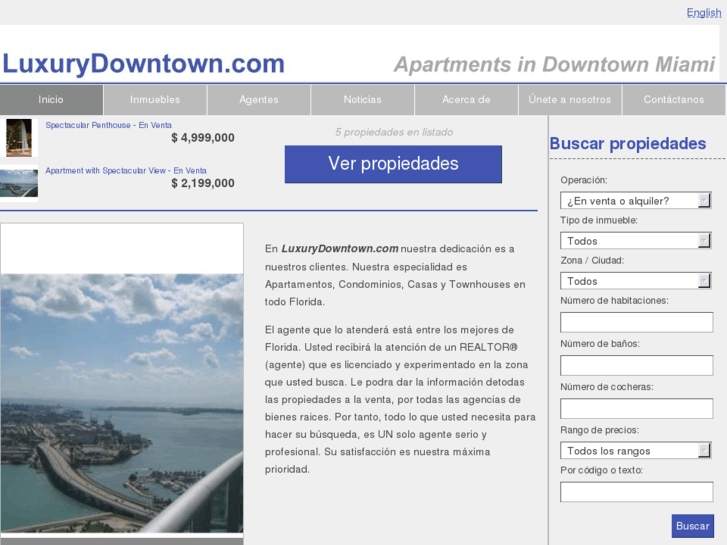Open the Contáctanos menu tab

pyautogui.click(x=674, y=100)
